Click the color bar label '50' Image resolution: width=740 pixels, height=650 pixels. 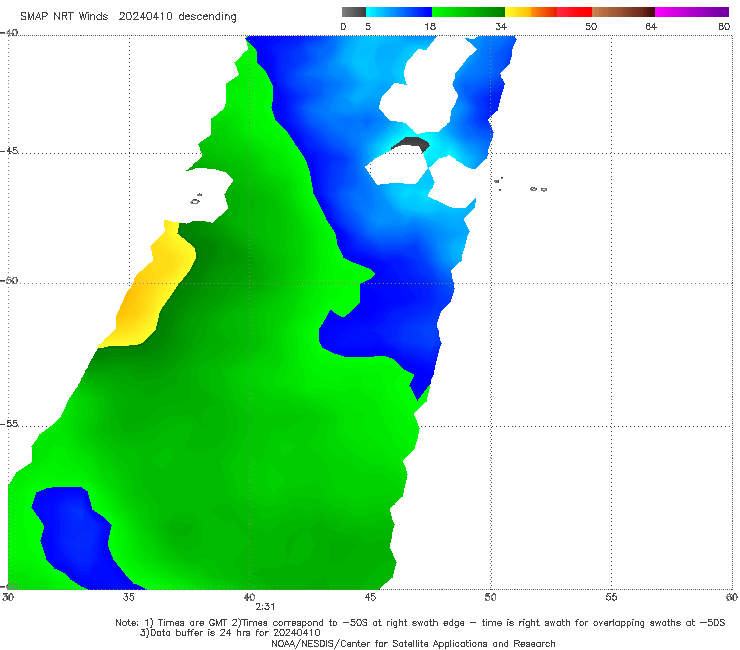pos(591,27)
